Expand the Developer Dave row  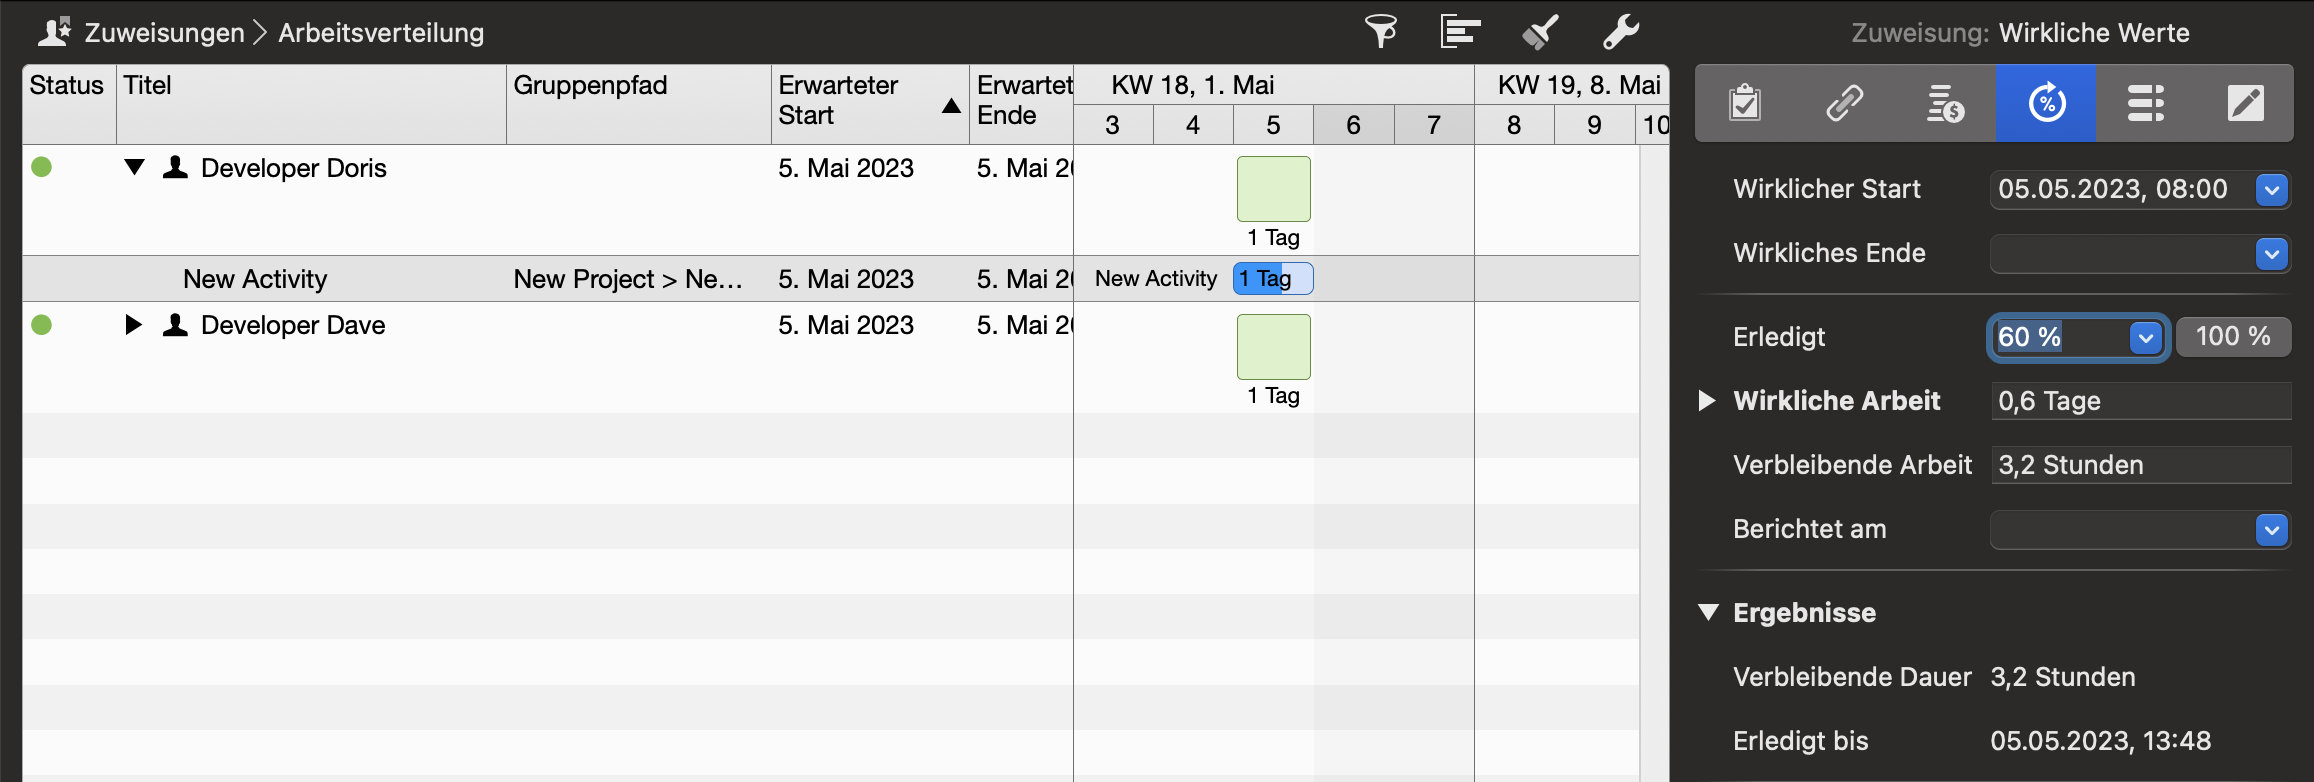pos(133,325)
